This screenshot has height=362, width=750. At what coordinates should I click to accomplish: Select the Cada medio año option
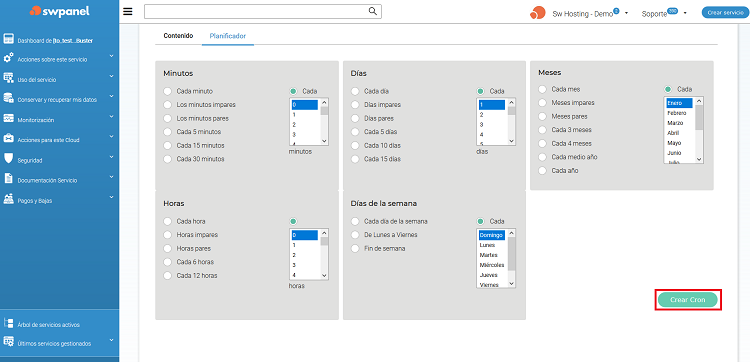542,157
